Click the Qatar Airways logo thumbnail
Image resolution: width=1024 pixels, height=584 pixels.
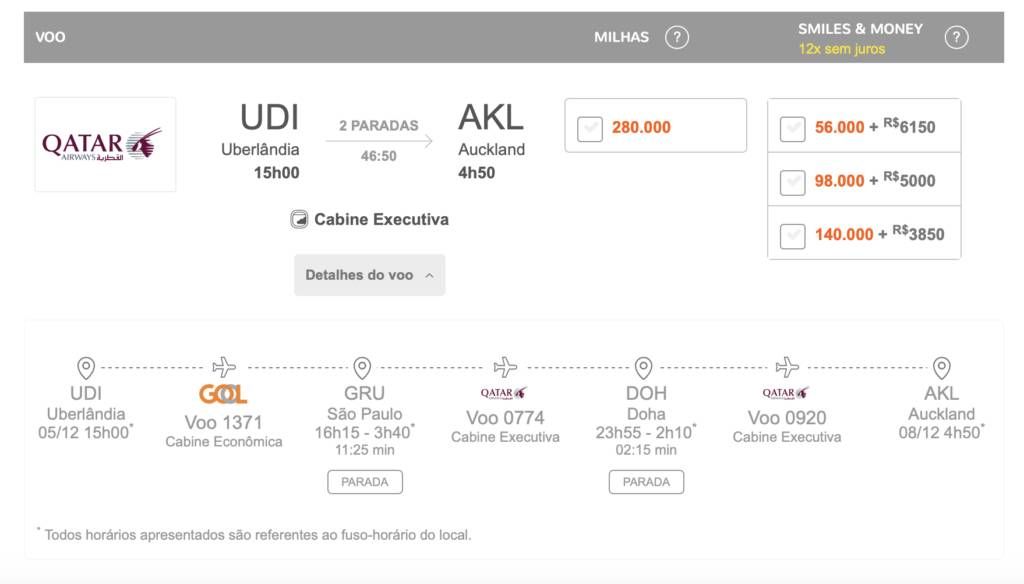[105, 144]
